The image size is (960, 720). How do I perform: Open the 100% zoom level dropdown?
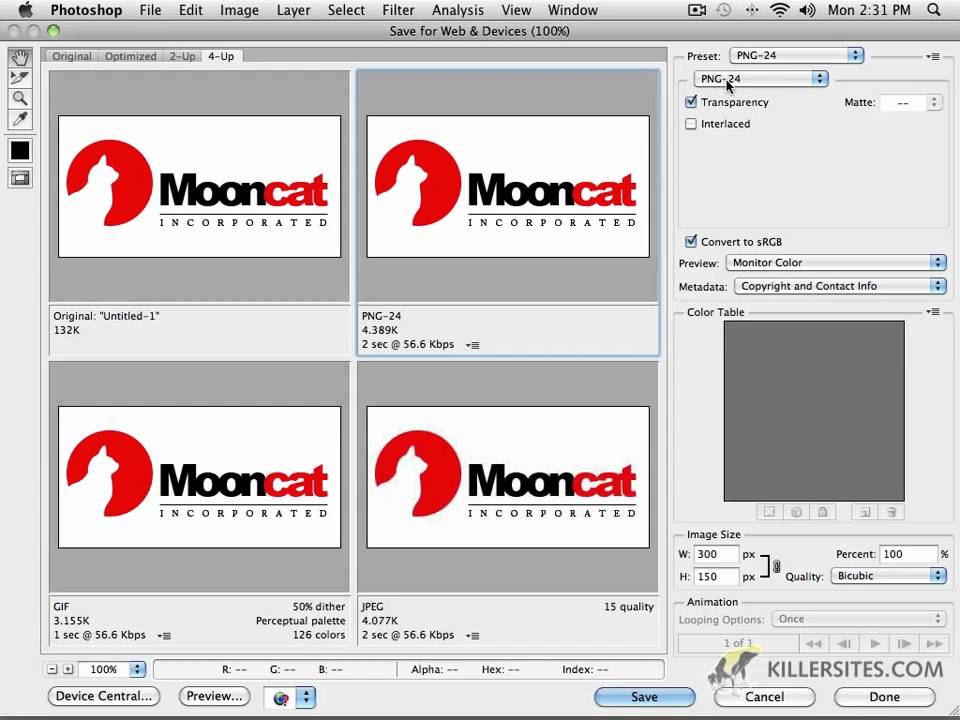coord(114,669)
